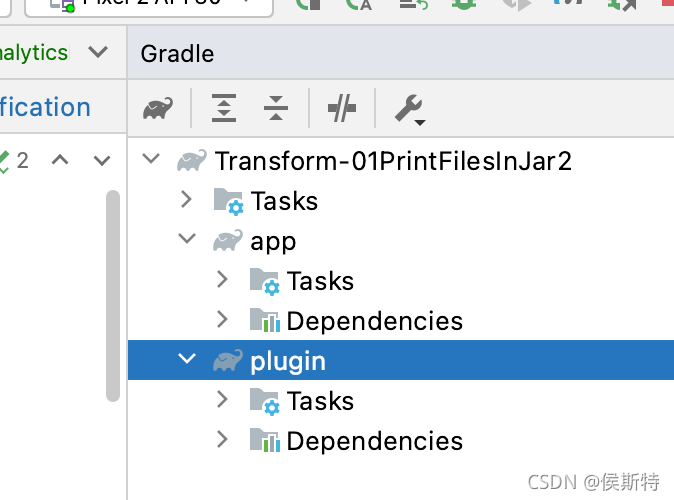Click the Gradle tool window title
This screenshot has height=500, width=674.
point(177,54)
